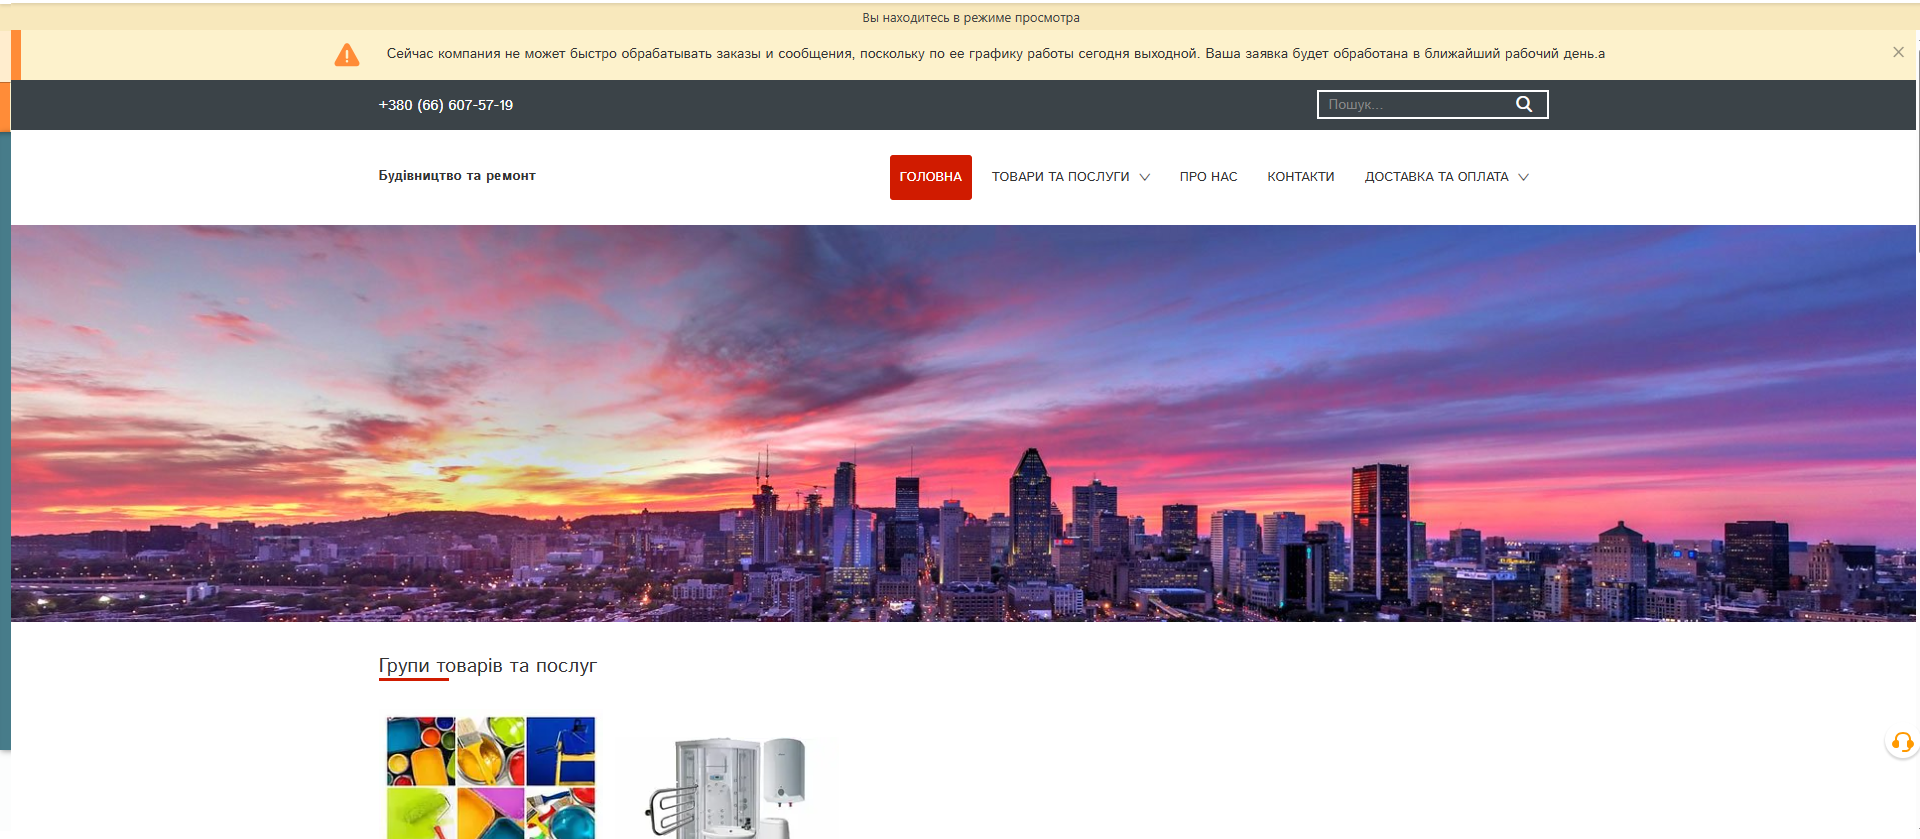Select the ТОВАРИ ТА ПОСЛУГИ menu label

pyautogui.click(x=1060, y=177)
